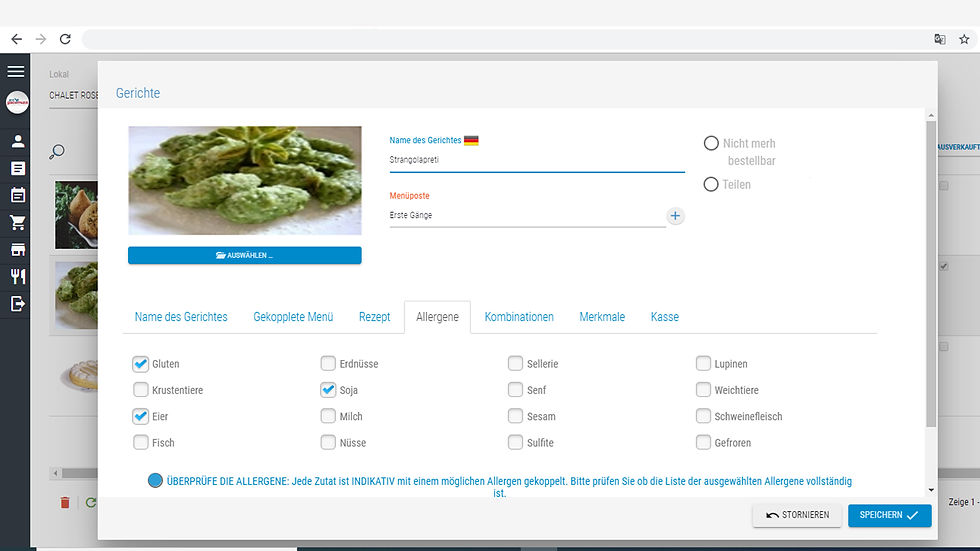This screenshot has height=551, width=980.
Task: Open the shopping cart sidebar icon
Action: (18, 222)
